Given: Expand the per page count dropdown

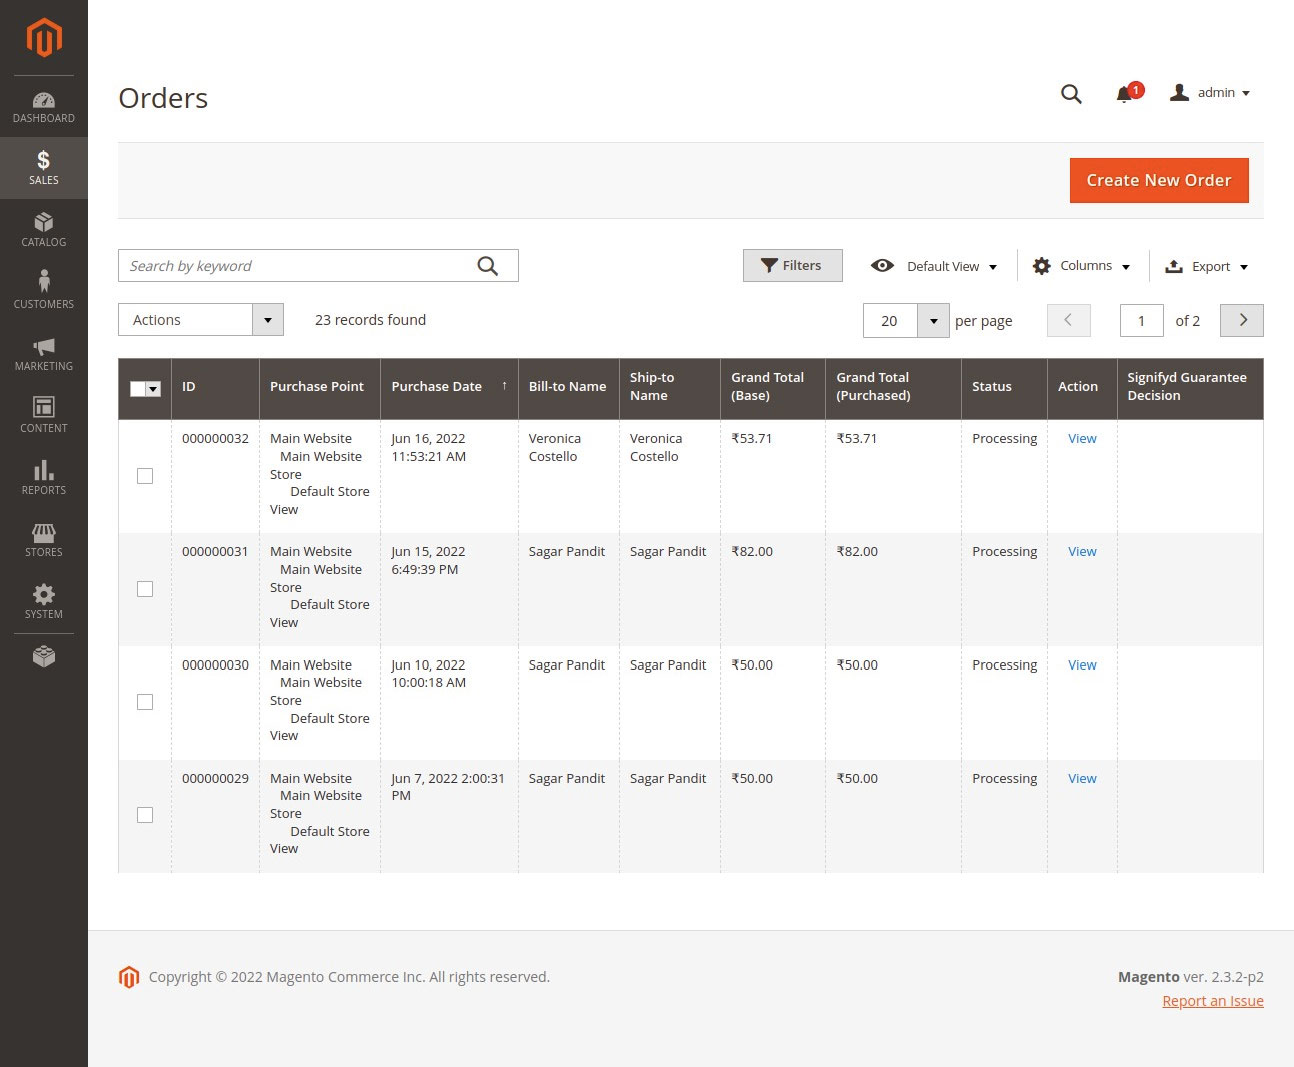Looking at the screenshot, I should click(933, 321).
